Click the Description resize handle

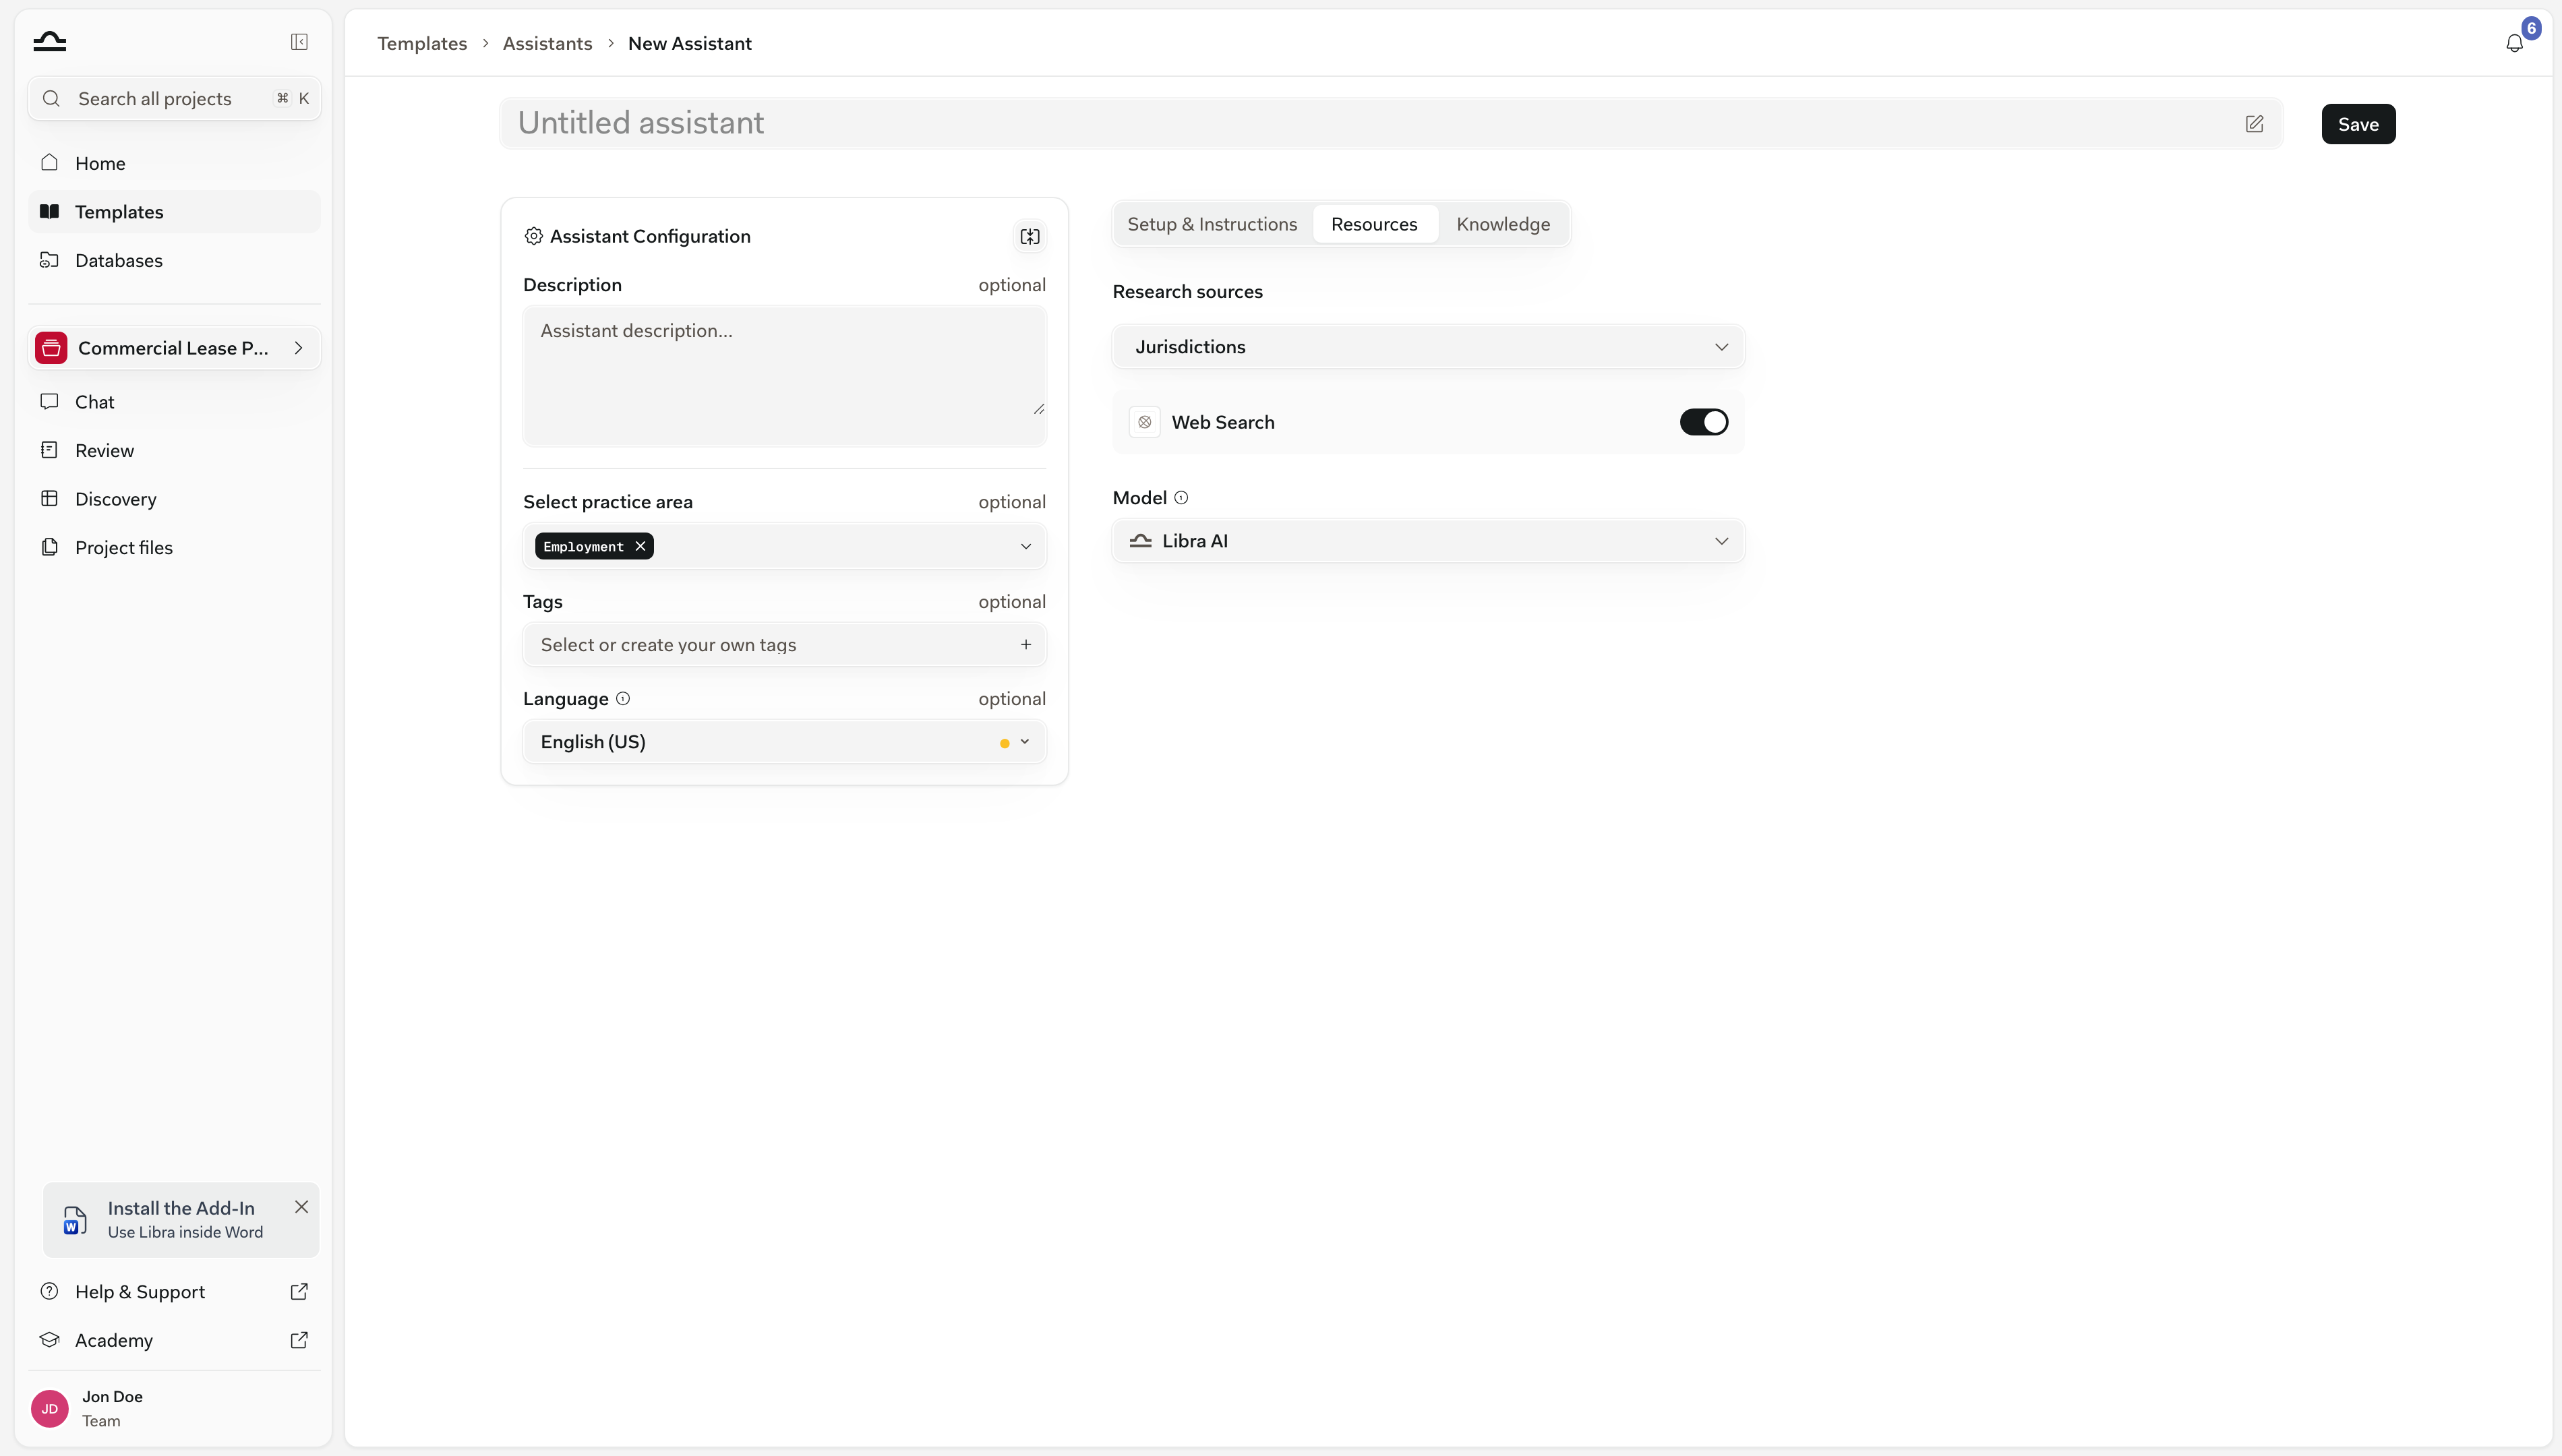click(1038, 408)
